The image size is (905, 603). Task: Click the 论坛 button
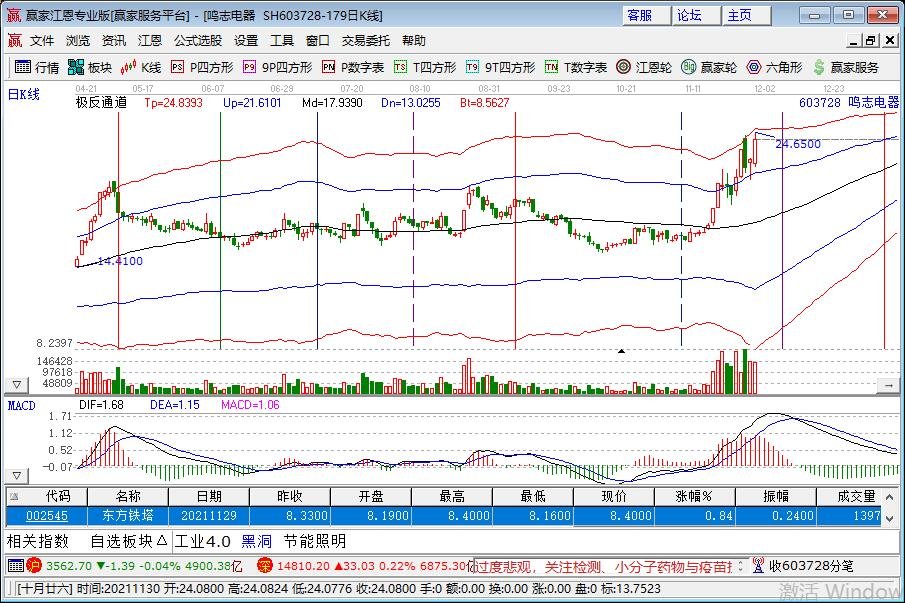click(697, 16)
